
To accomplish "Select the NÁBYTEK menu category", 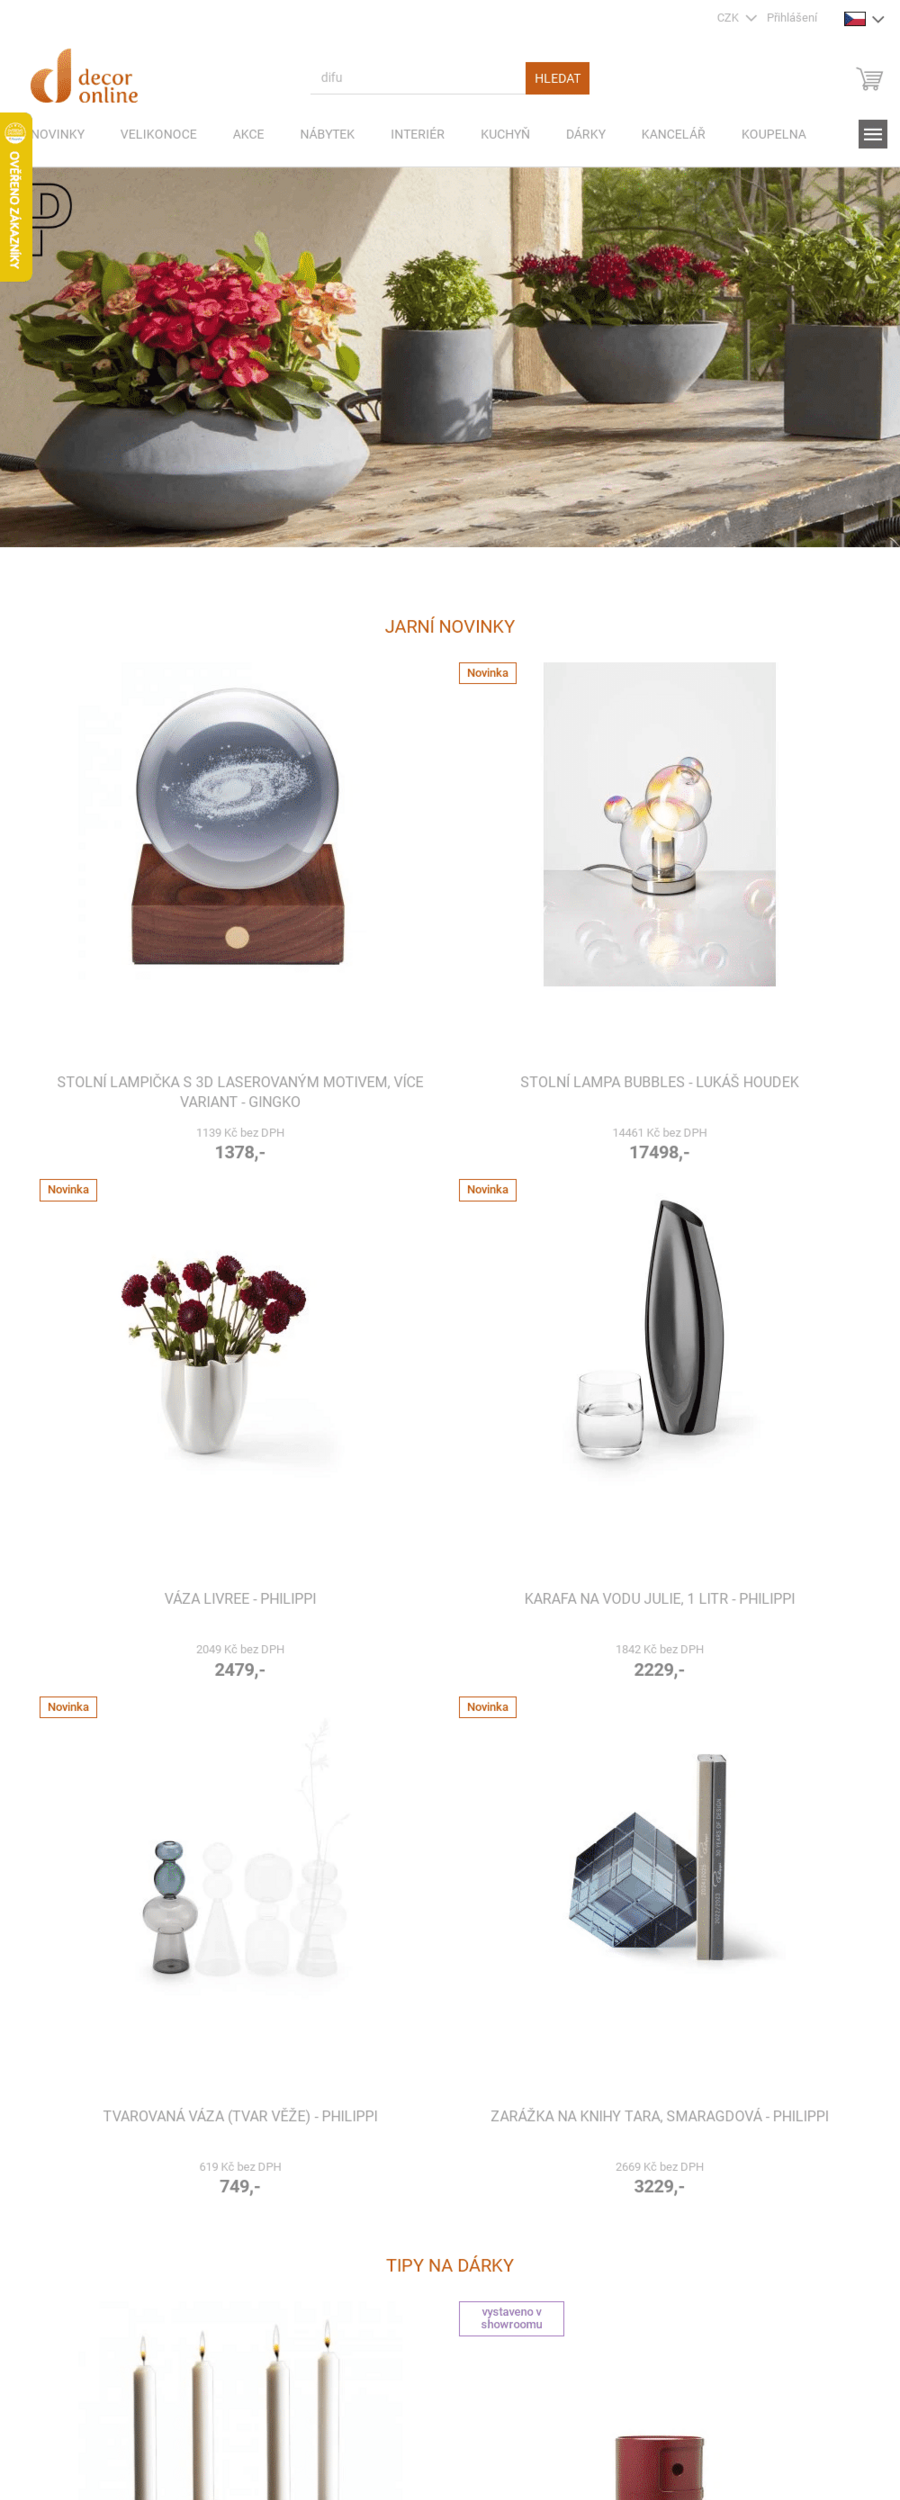I will [327, 134].
